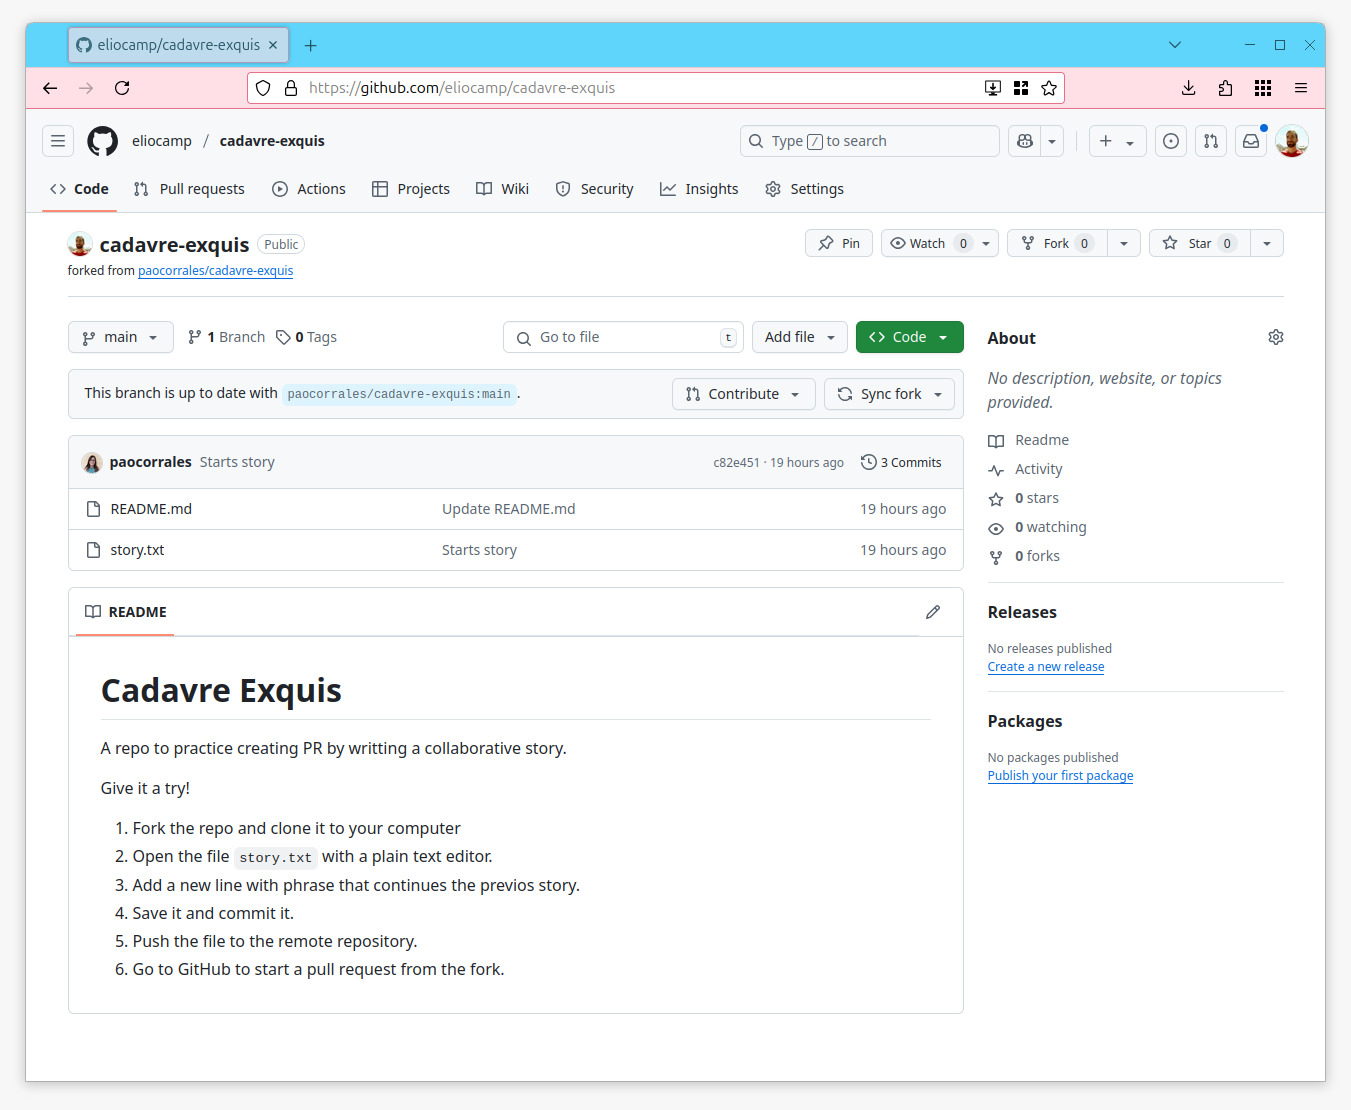This screenshot has height=1110, width=1351.
Task: Click paocorrales commit author avatar
Action: pos(92,462)
